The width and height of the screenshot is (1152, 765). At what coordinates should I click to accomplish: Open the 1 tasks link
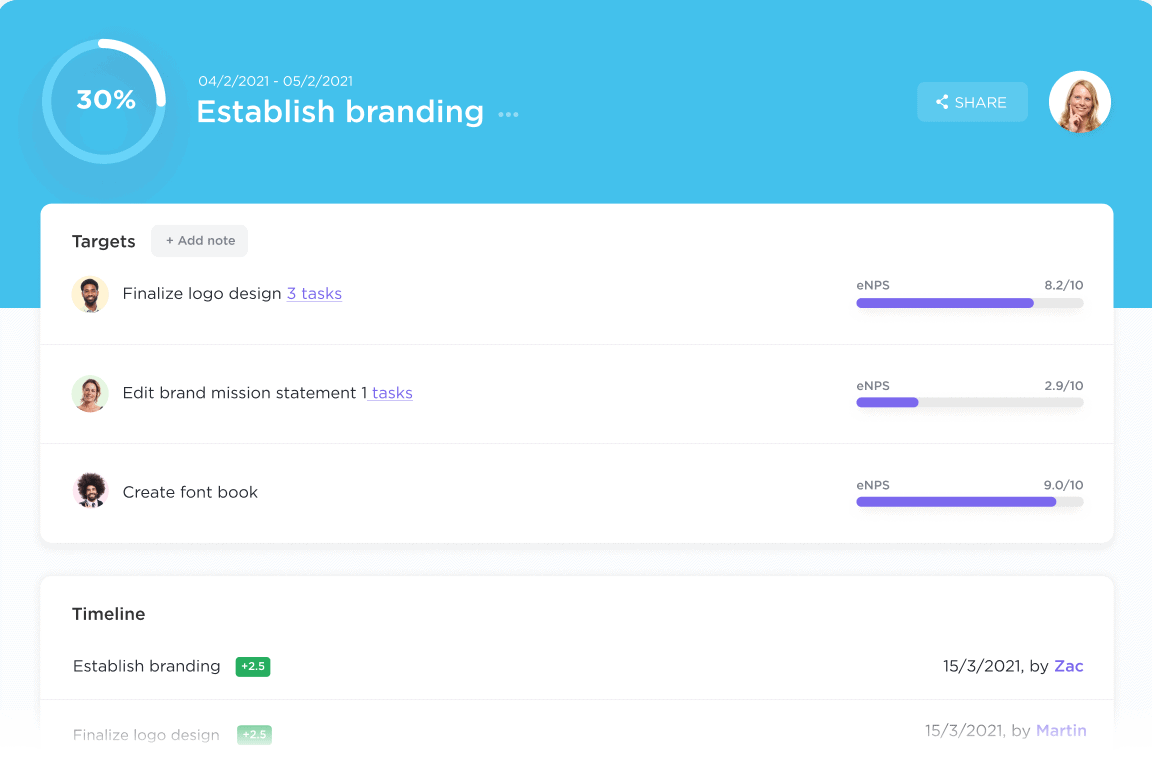[387, 393]
